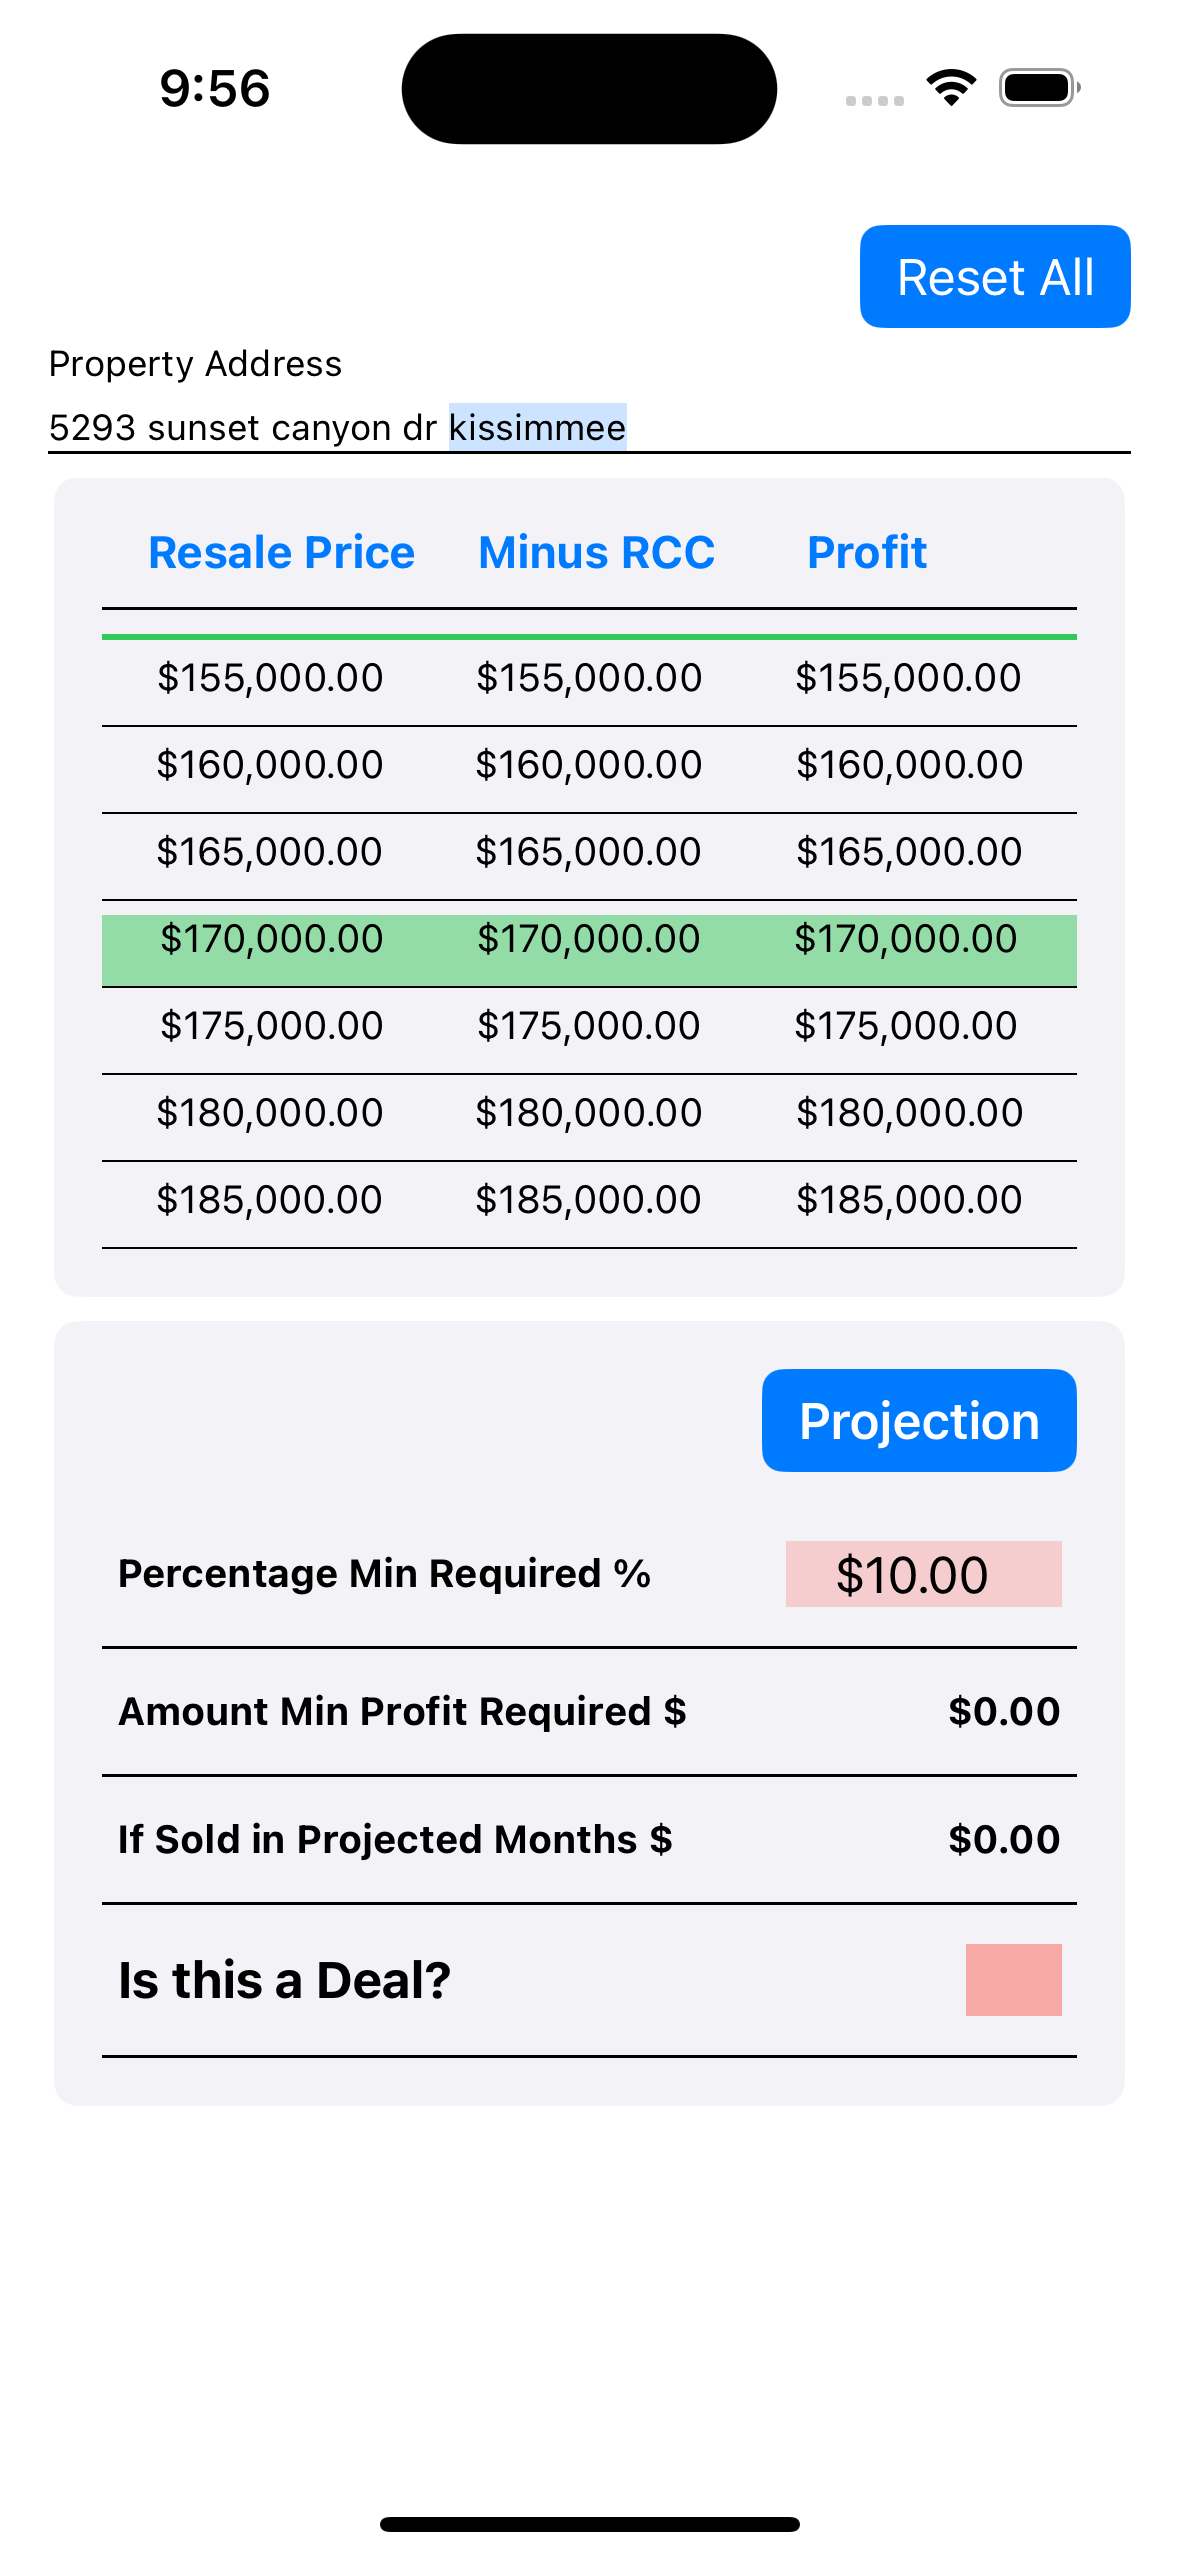Tap the Amount Min Profit Required $0.00 value

(1003, 1712)
